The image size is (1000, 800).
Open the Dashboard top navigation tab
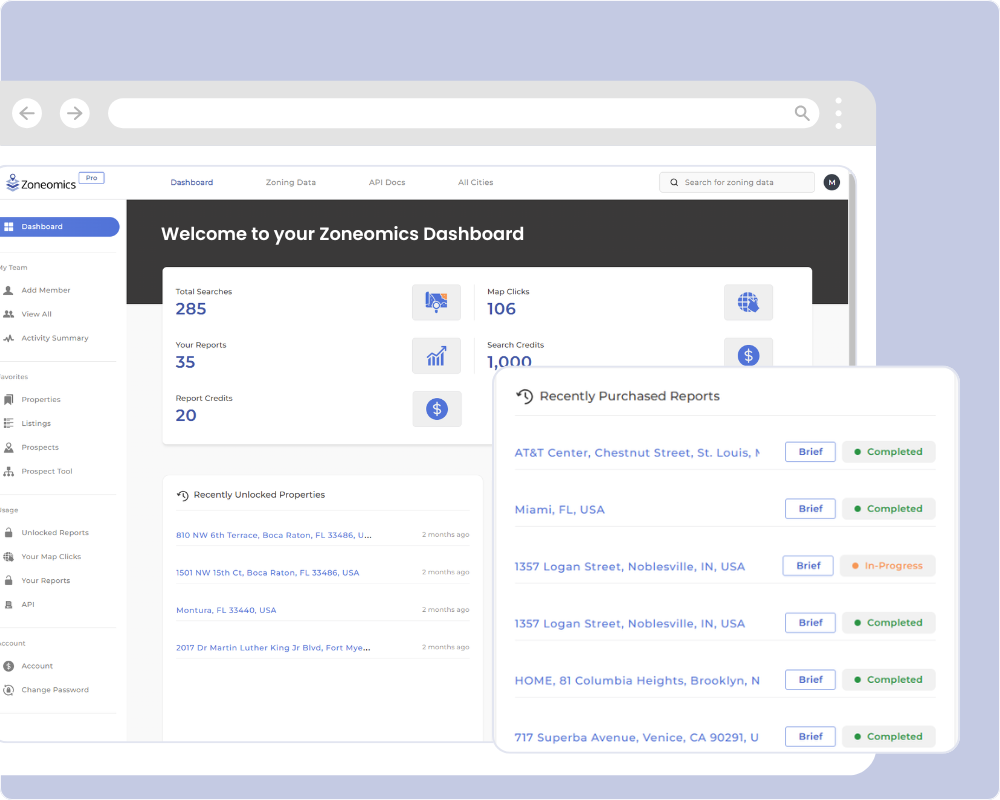(x=191, y=182)
